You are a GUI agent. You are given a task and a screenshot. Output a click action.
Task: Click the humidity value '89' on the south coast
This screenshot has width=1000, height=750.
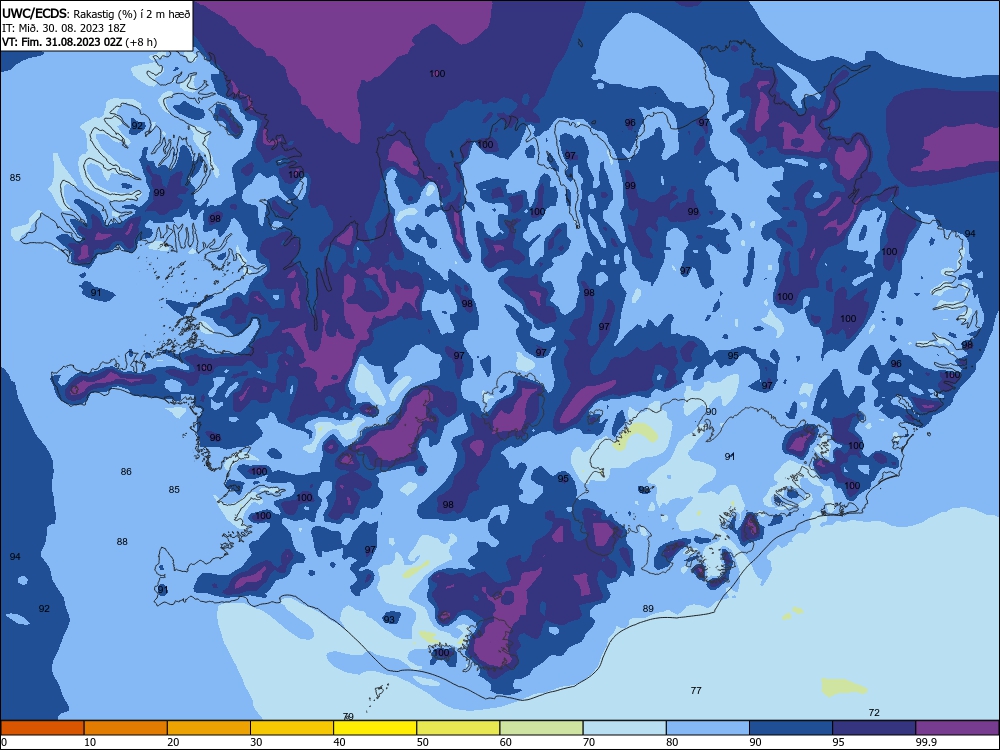click(648, 609)
